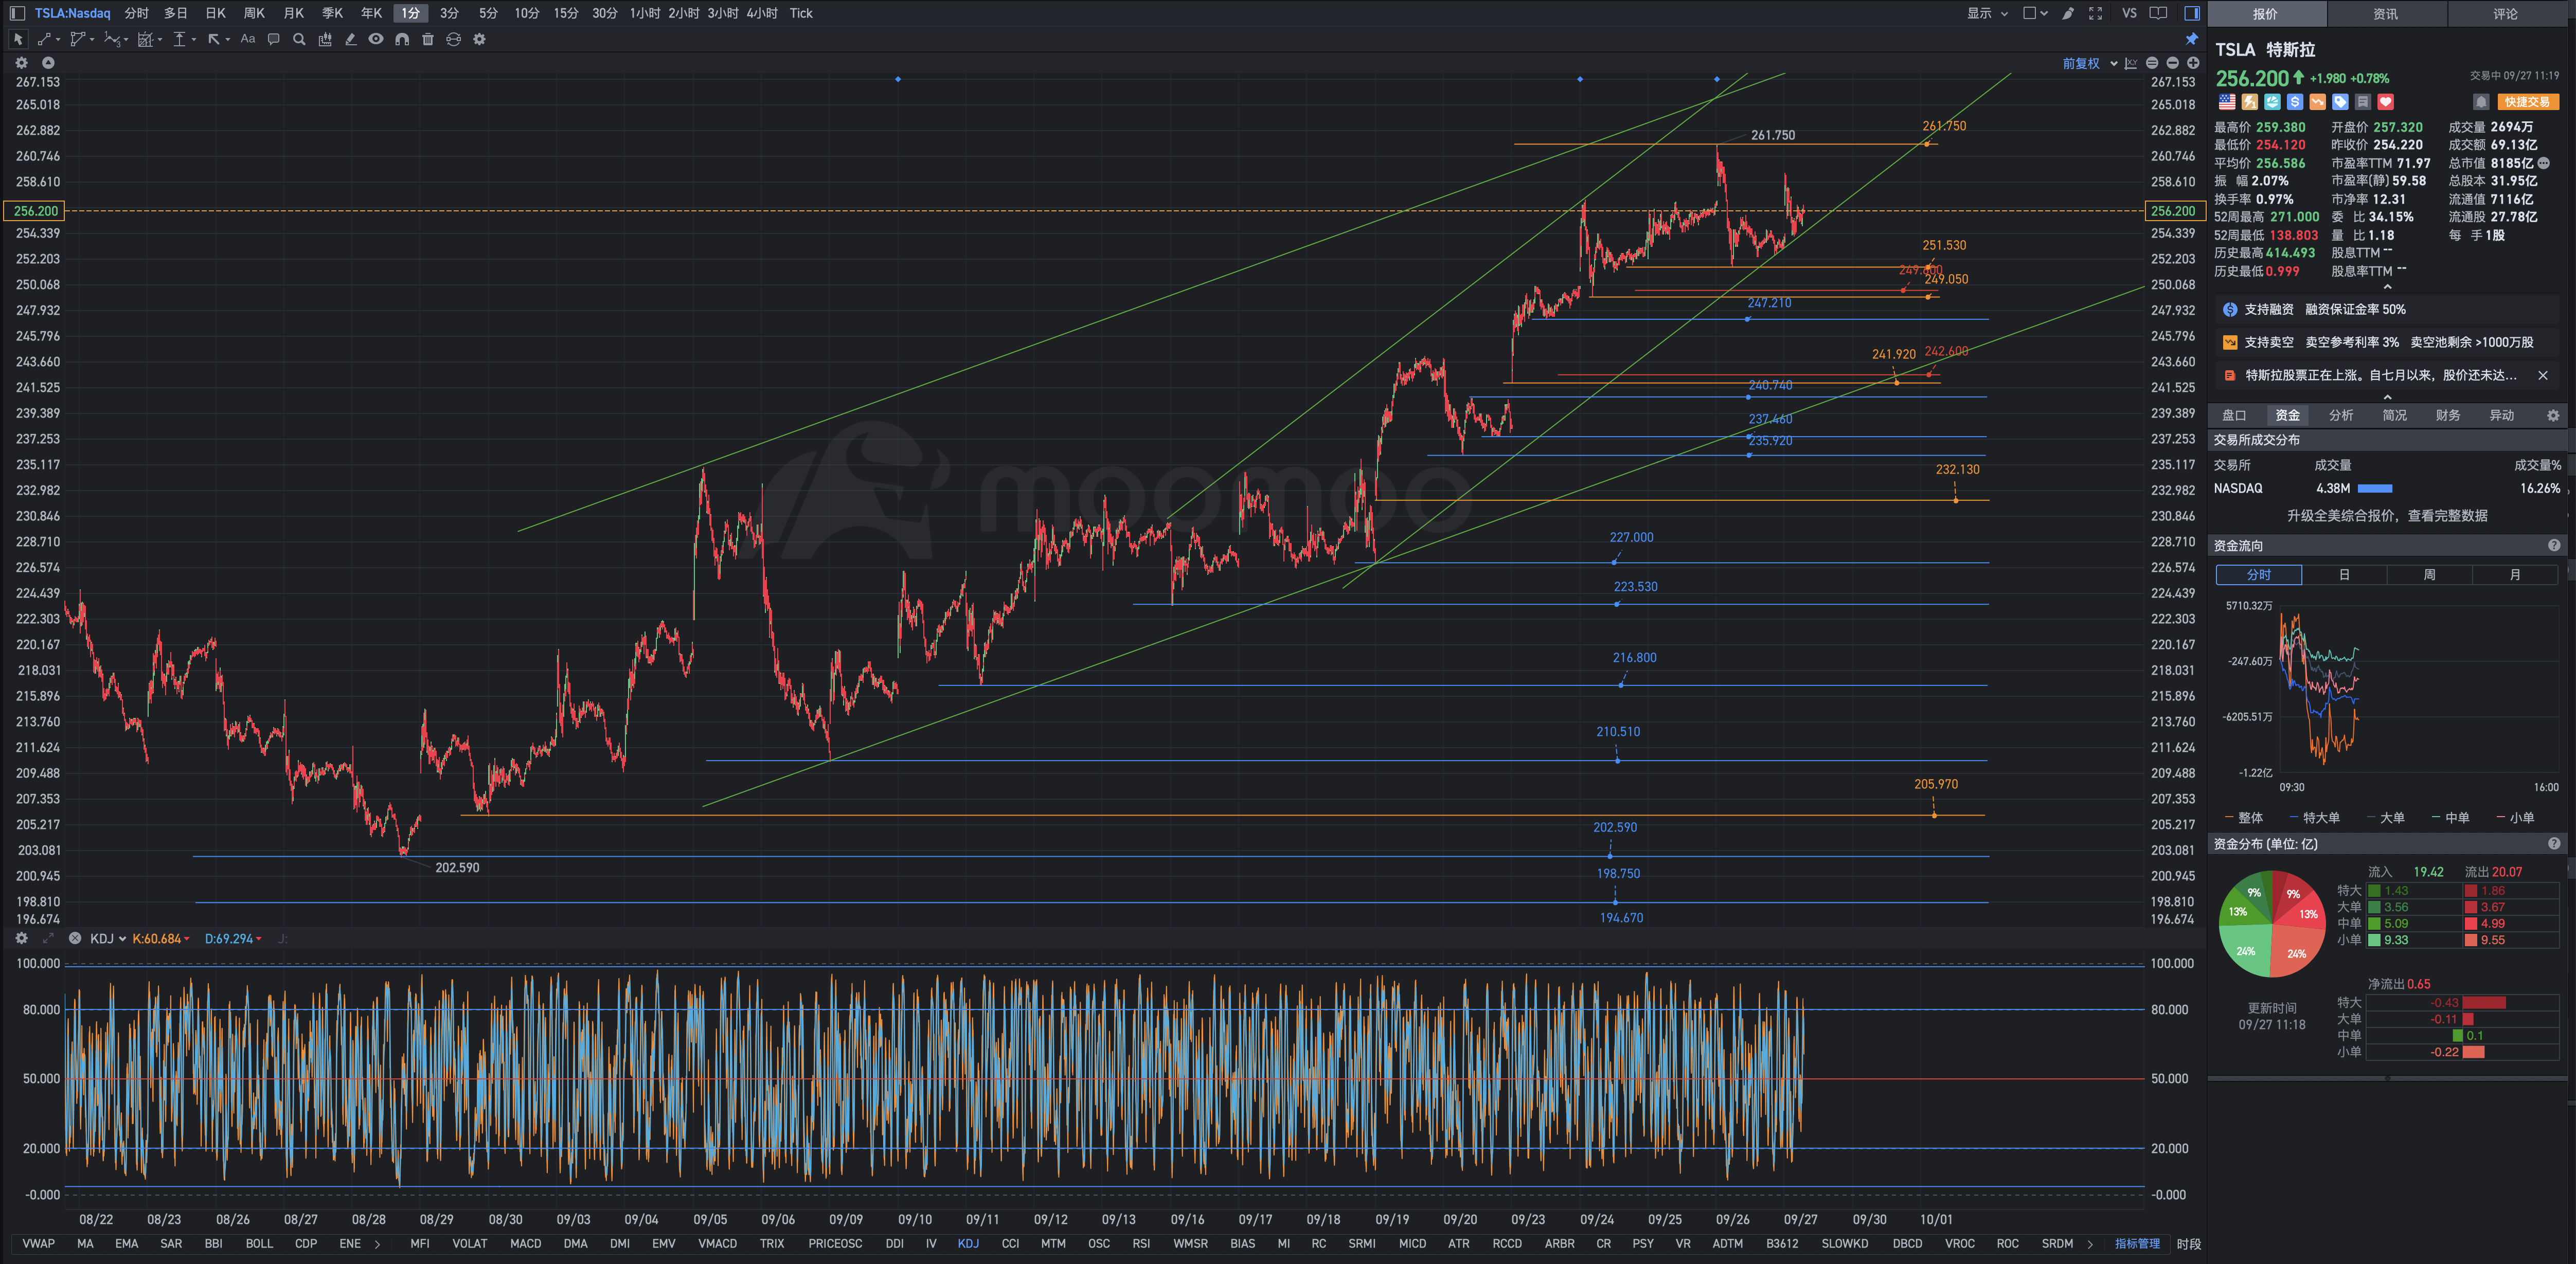This screenshot has height=1264, width=2576.
Task: Click 升级全美综合报价 upgrade link
Action: [x=2387, y=516]
